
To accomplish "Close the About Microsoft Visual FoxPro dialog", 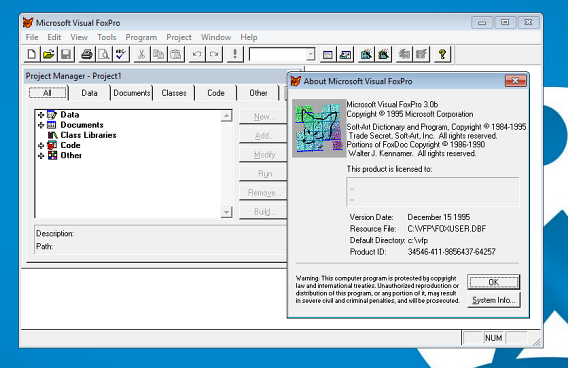I will pos(515,80).
